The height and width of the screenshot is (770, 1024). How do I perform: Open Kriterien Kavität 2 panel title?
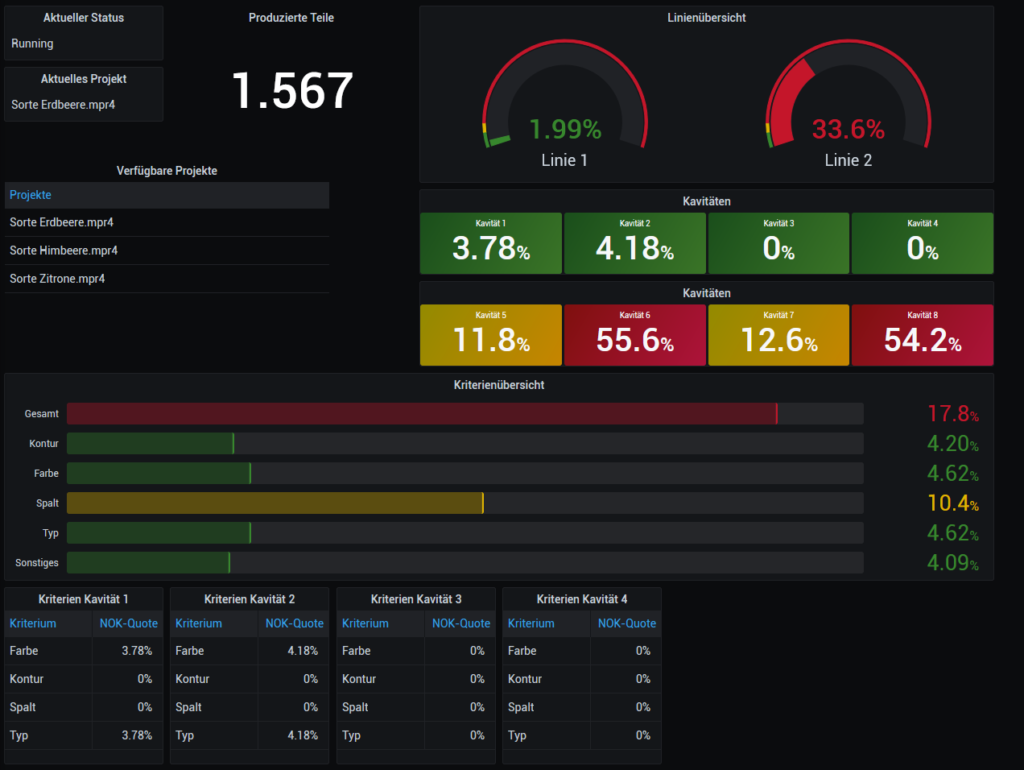click(249, 600)
